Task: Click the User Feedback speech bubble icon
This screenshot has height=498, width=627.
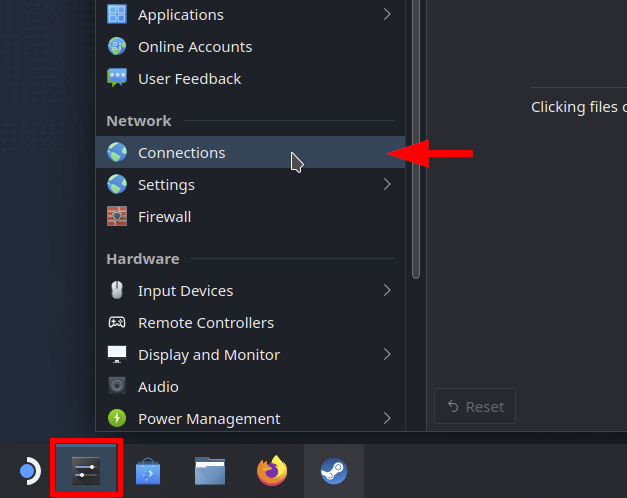Action: coord(117,78)
